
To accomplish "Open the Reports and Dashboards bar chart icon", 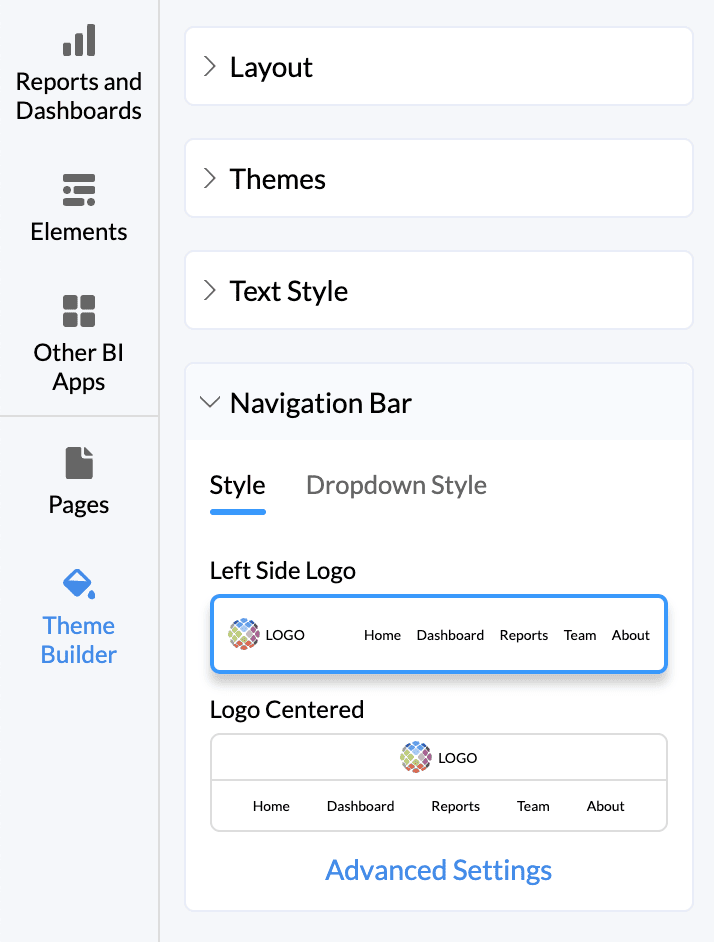I will point(79,40).
